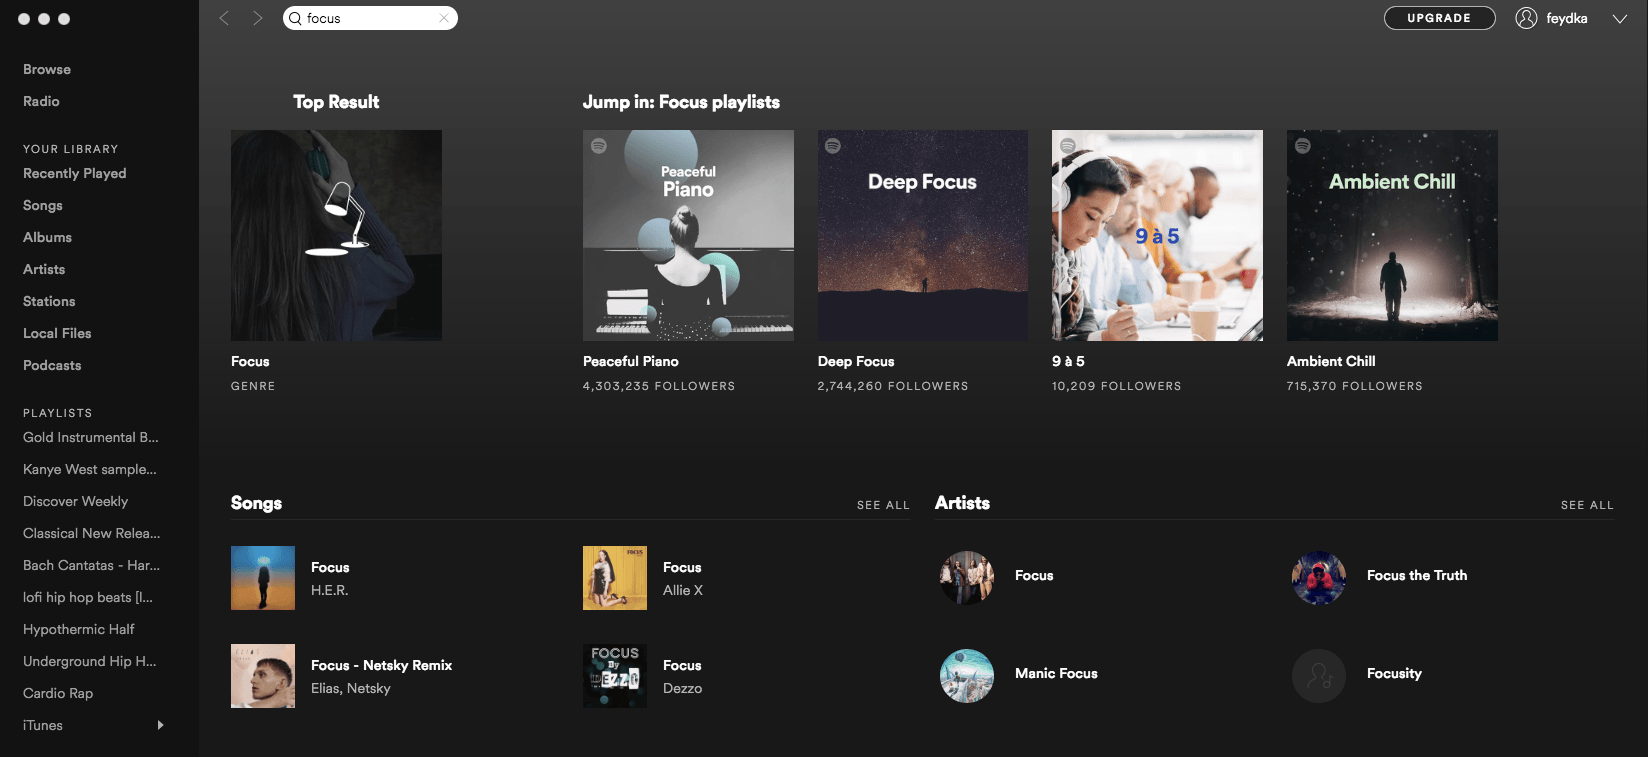Open Recently Played library
This screenshot has width=1648, height=757.
75,173
